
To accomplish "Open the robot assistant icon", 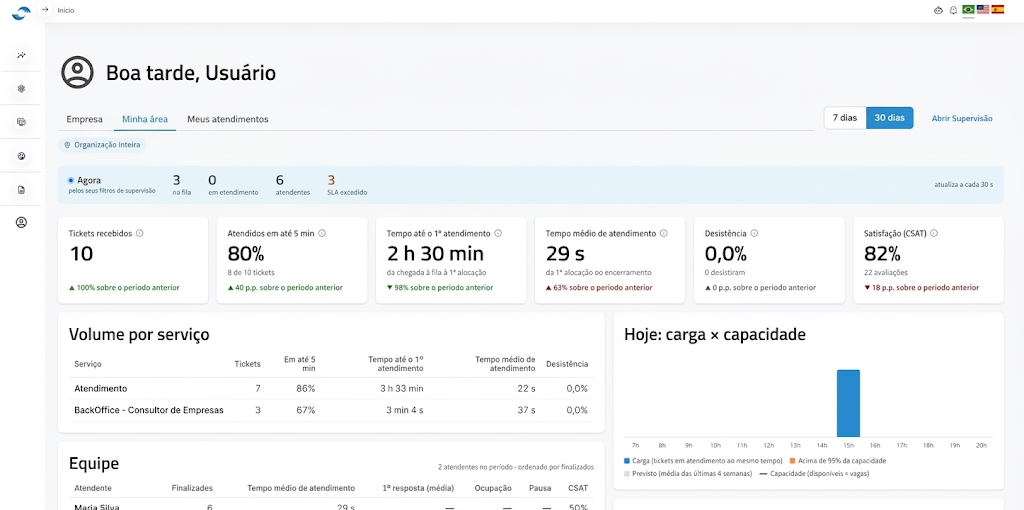I will tap(939, 10).
